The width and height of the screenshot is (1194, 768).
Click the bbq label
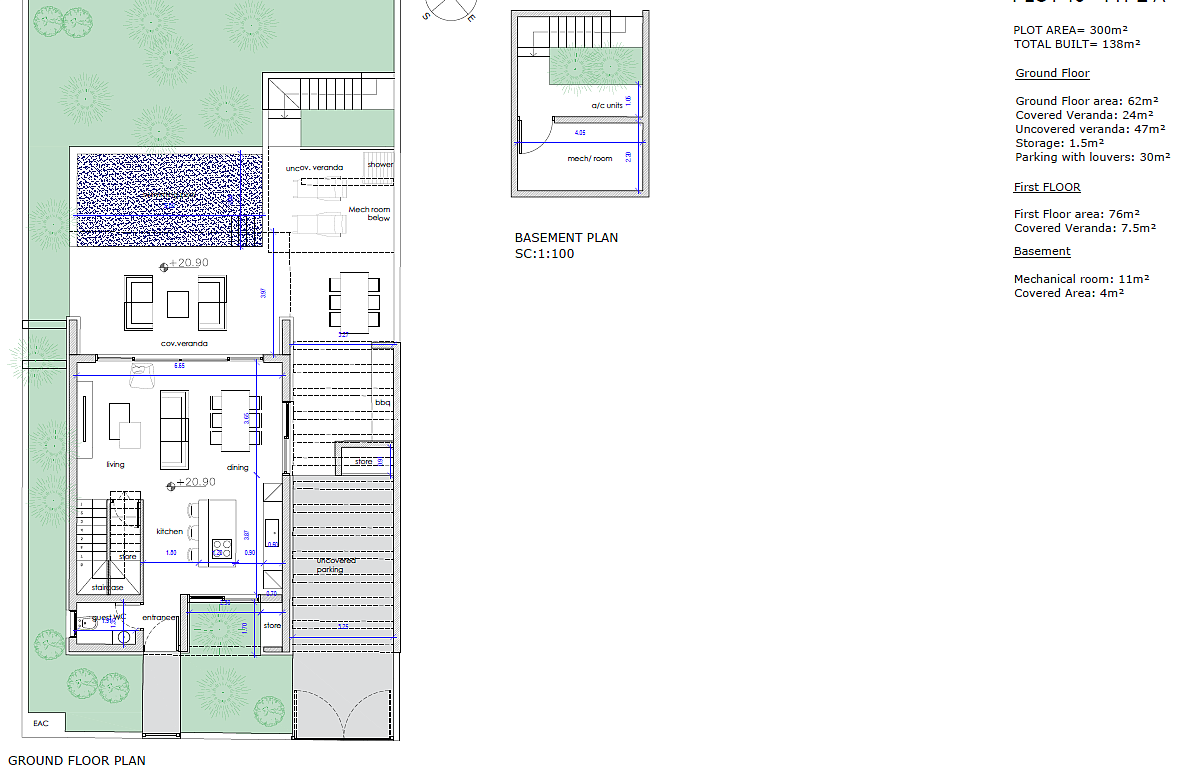tap(382, 403)
